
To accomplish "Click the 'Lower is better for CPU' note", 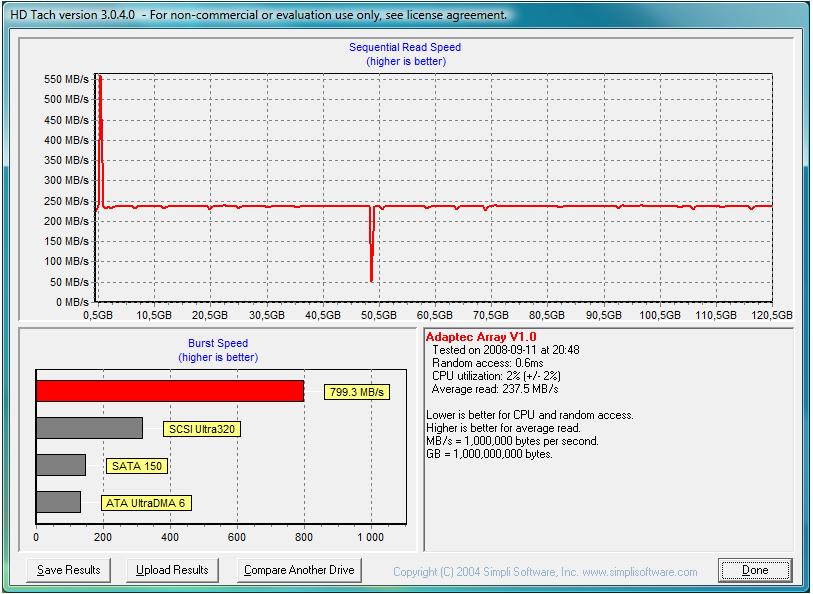I will pos(529,415).
